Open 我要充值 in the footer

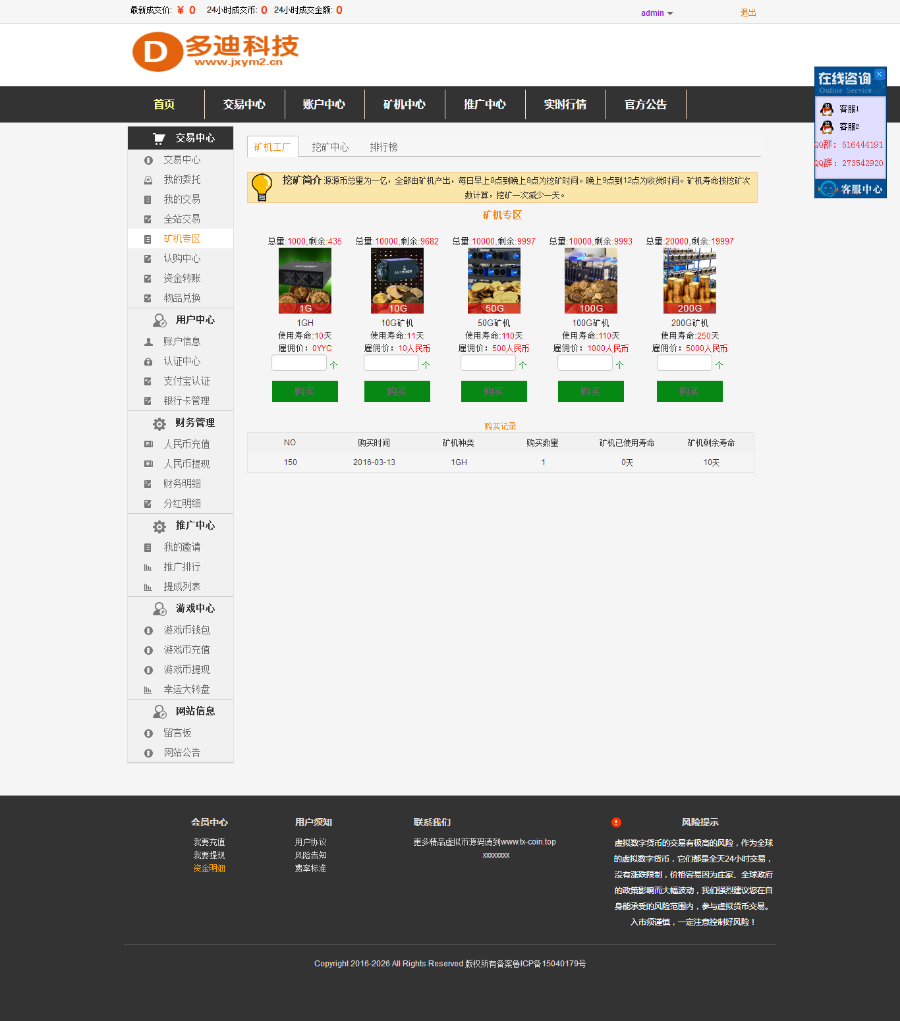(x=209, y=843)
